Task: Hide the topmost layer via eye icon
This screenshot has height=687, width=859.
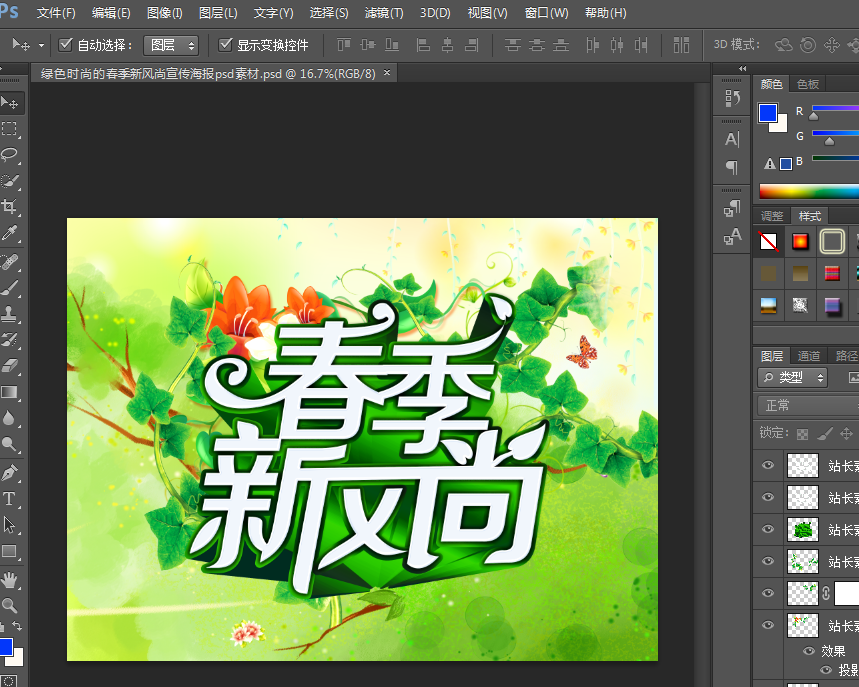Action: (768, 465)
